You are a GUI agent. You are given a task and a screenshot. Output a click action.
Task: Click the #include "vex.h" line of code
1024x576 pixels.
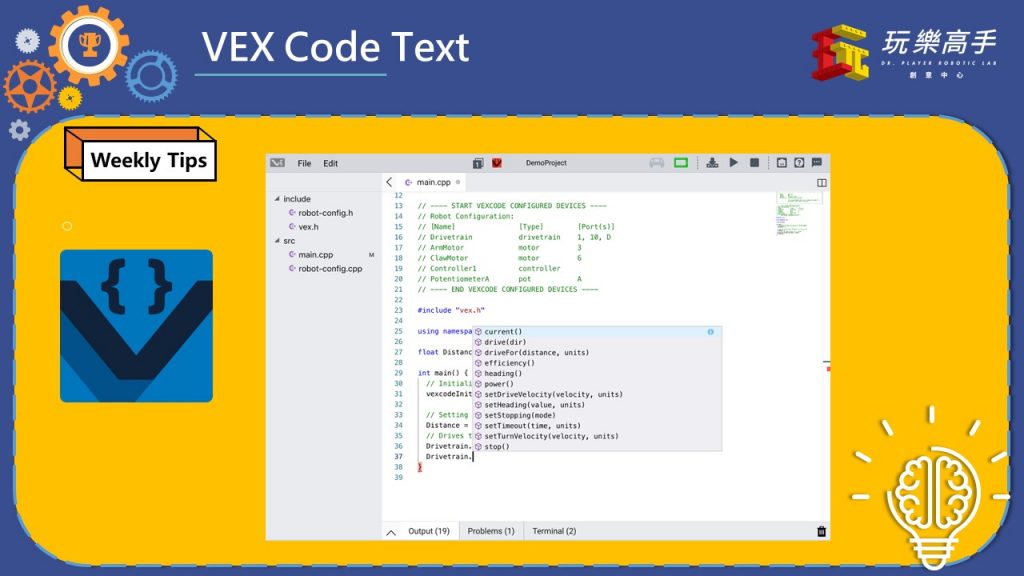click(x=451, y=310)
